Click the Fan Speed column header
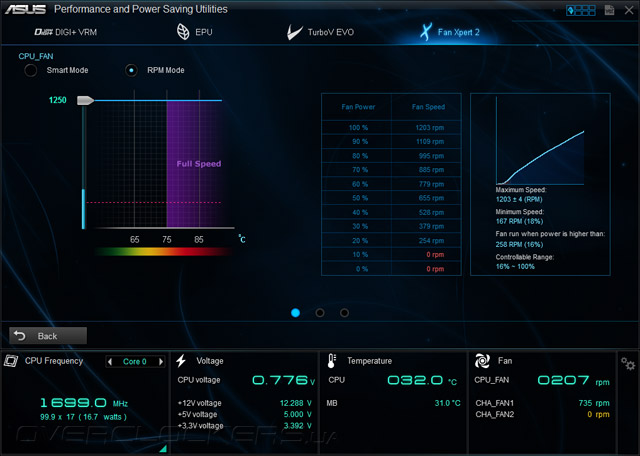The width and height of the screenshot is (640, 456). coord(428,107)
